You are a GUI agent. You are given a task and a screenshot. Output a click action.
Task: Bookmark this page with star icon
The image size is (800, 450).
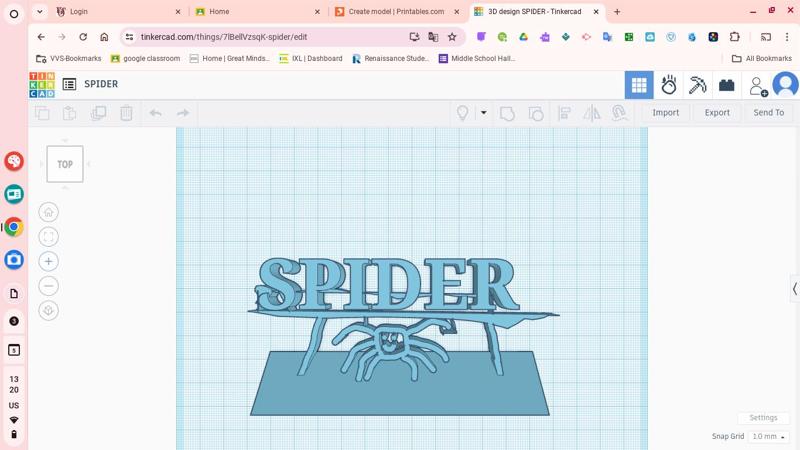point(452,37)
